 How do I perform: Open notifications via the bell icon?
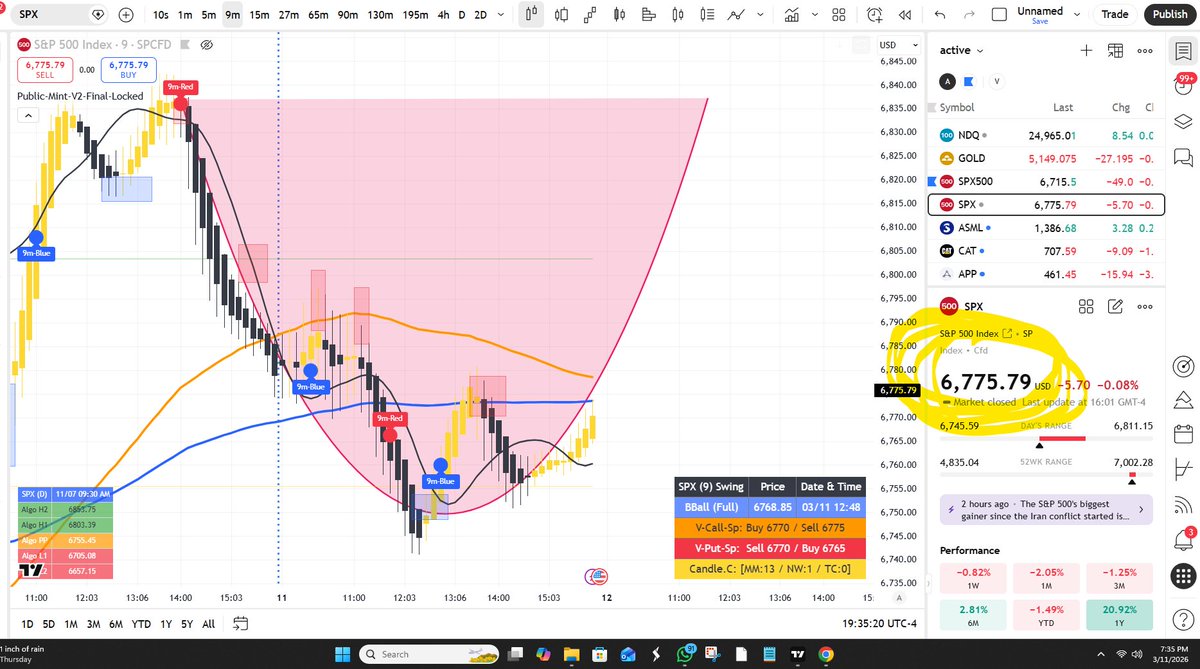point(1184,538)
